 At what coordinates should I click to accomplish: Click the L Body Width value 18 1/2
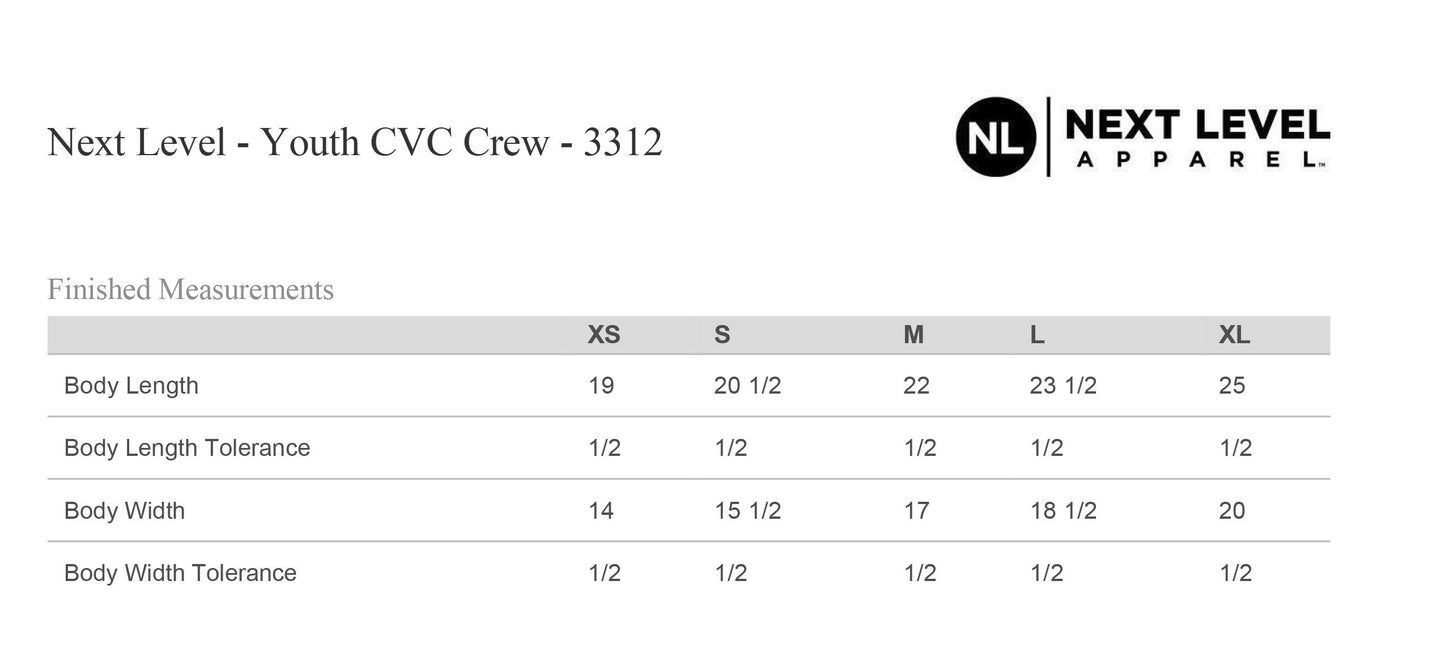pyautogui.click(x=1063, y=511)
